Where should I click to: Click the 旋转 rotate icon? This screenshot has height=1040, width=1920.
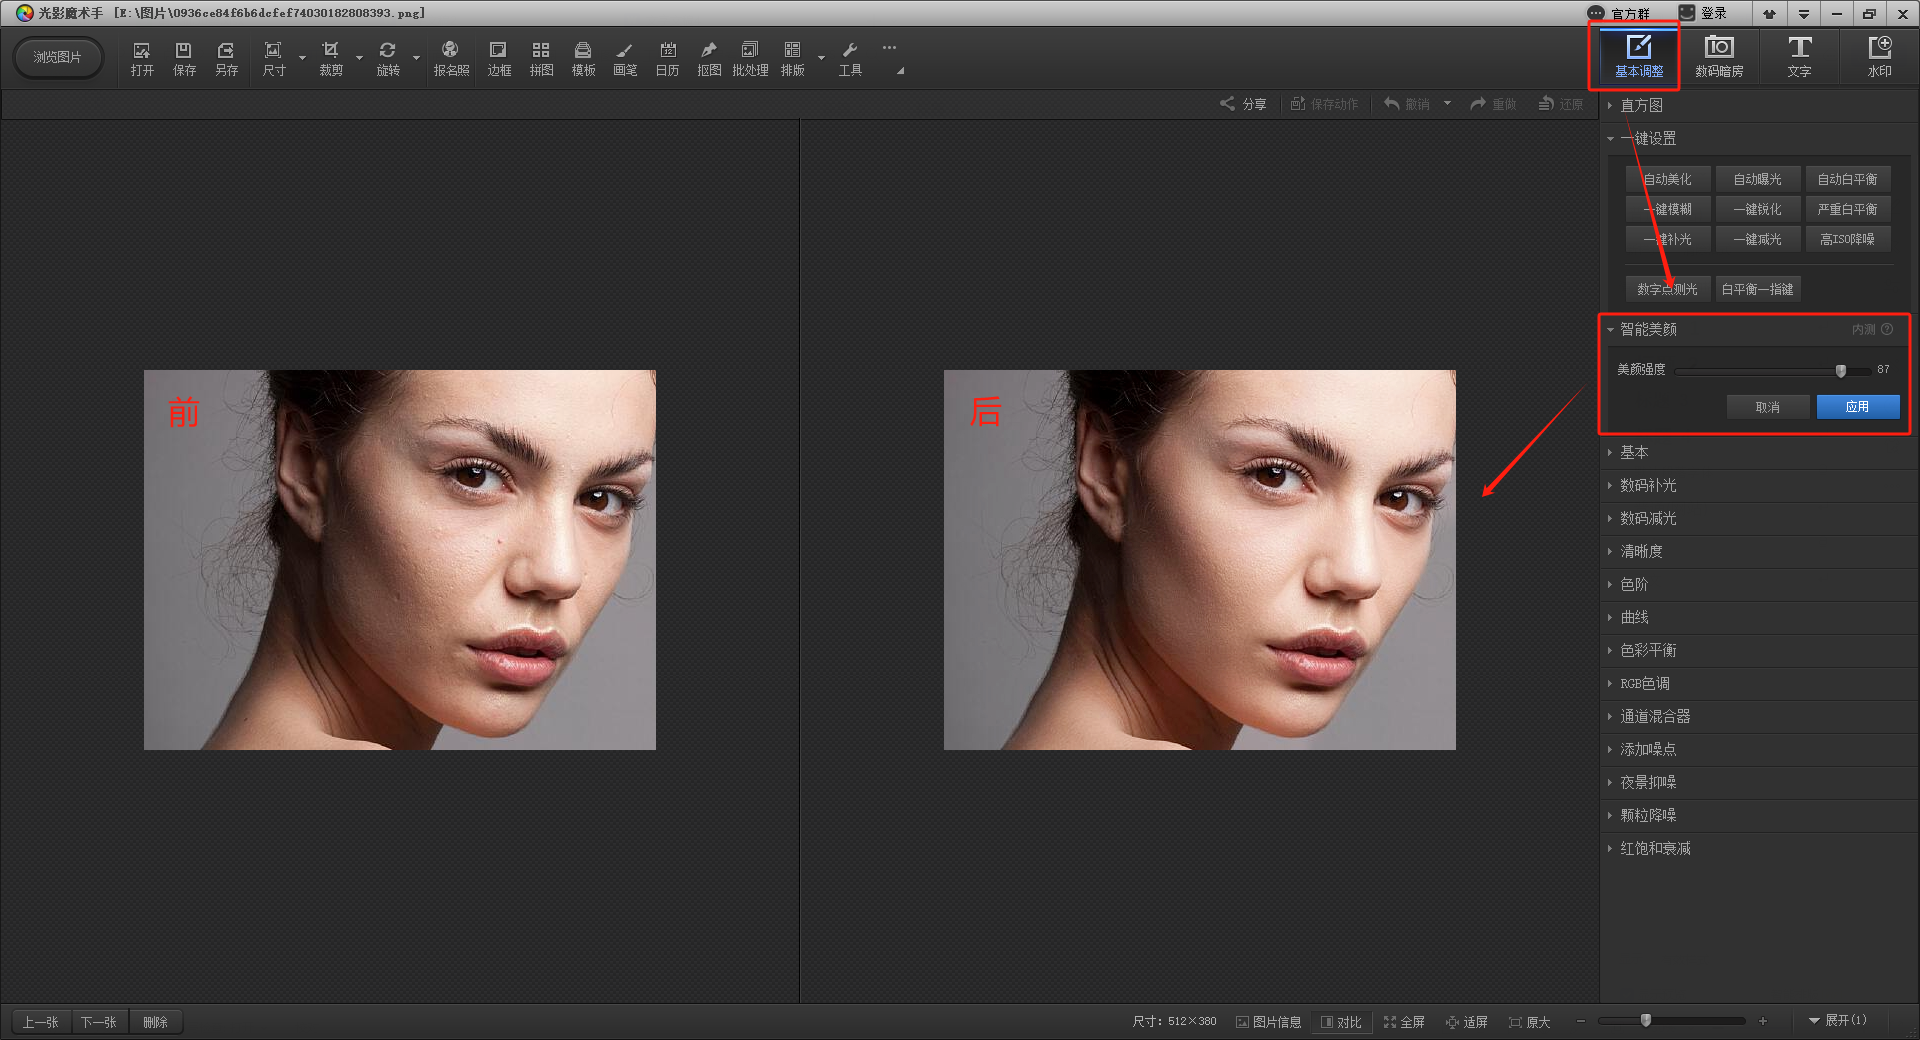tap(388, 58)
